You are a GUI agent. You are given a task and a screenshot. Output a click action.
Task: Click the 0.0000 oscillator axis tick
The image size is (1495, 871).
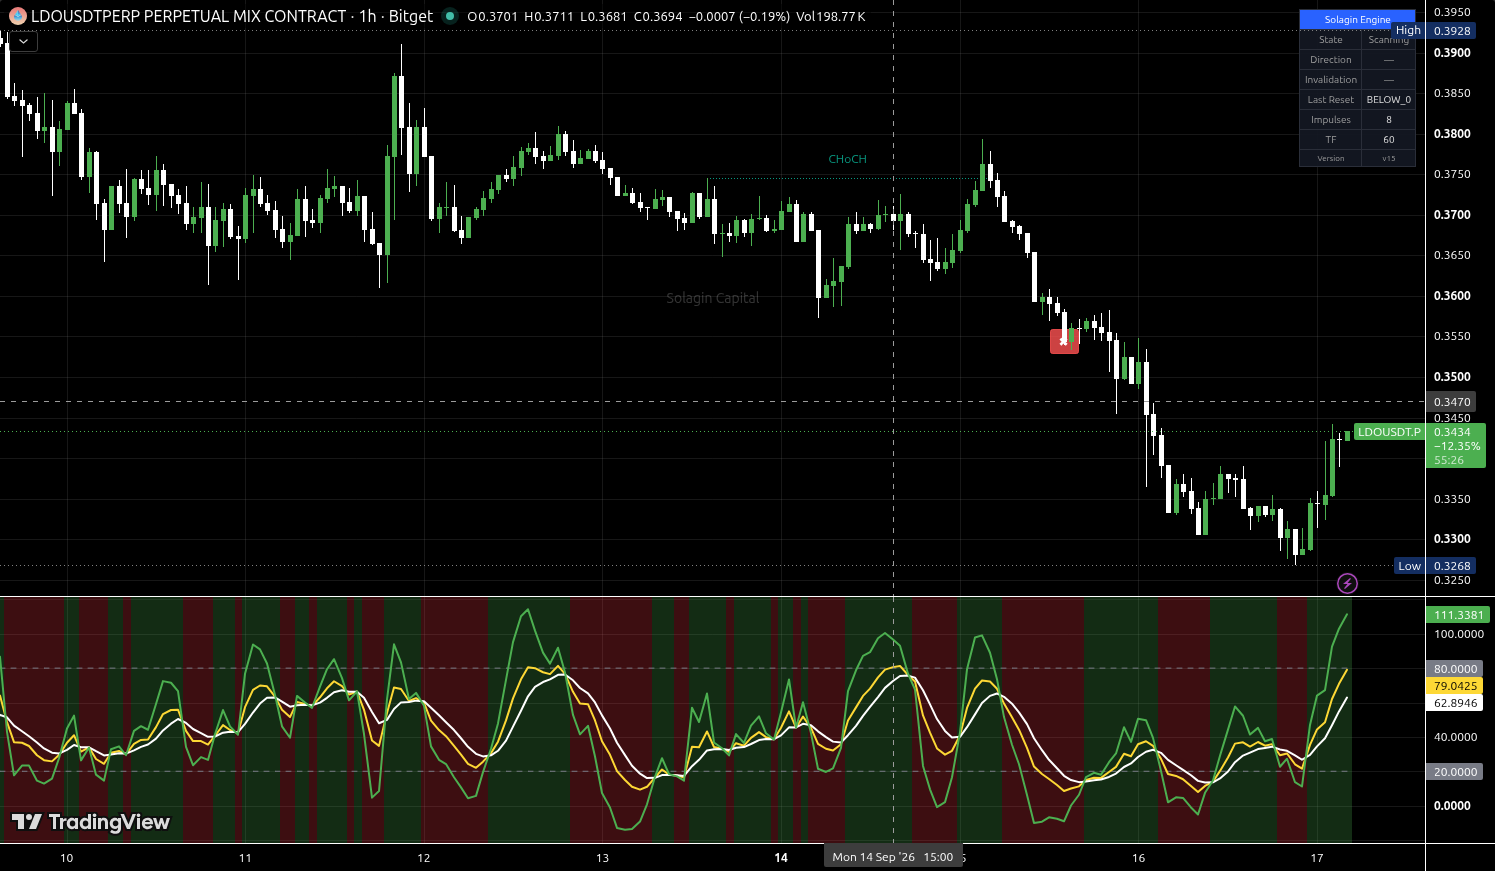point(1452,805)
